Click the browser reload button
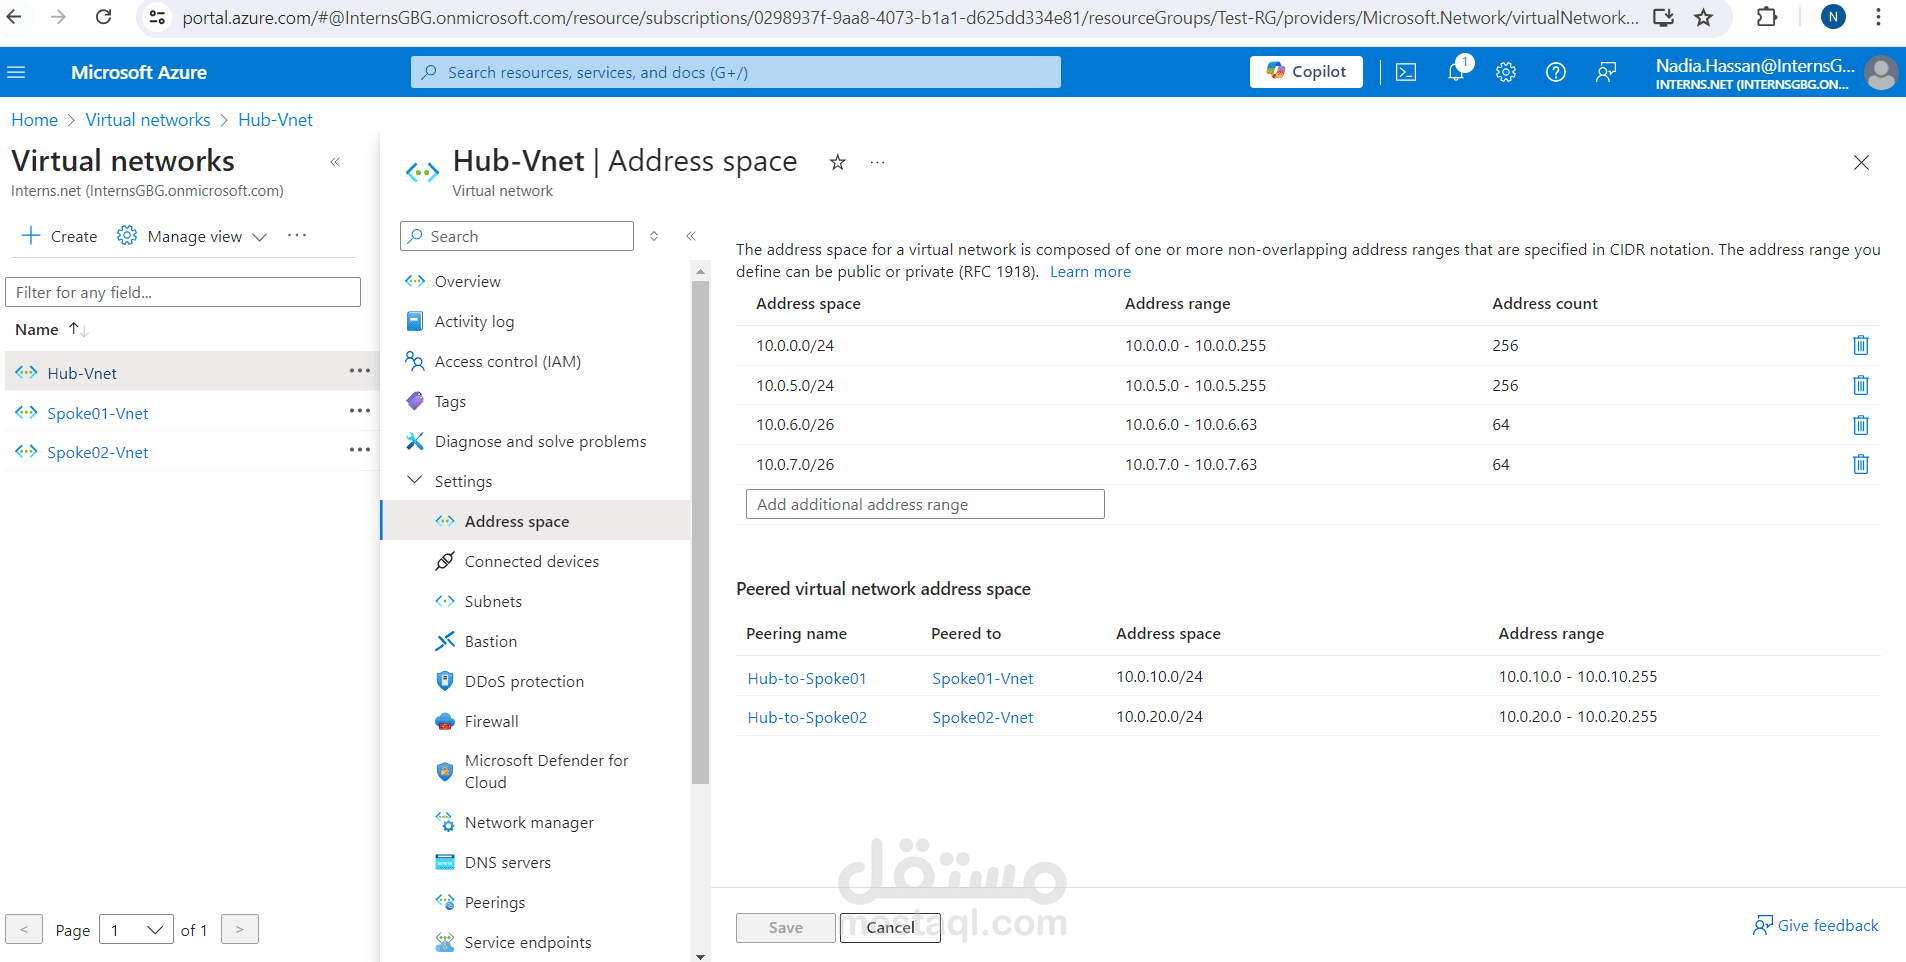 point(103,17)
